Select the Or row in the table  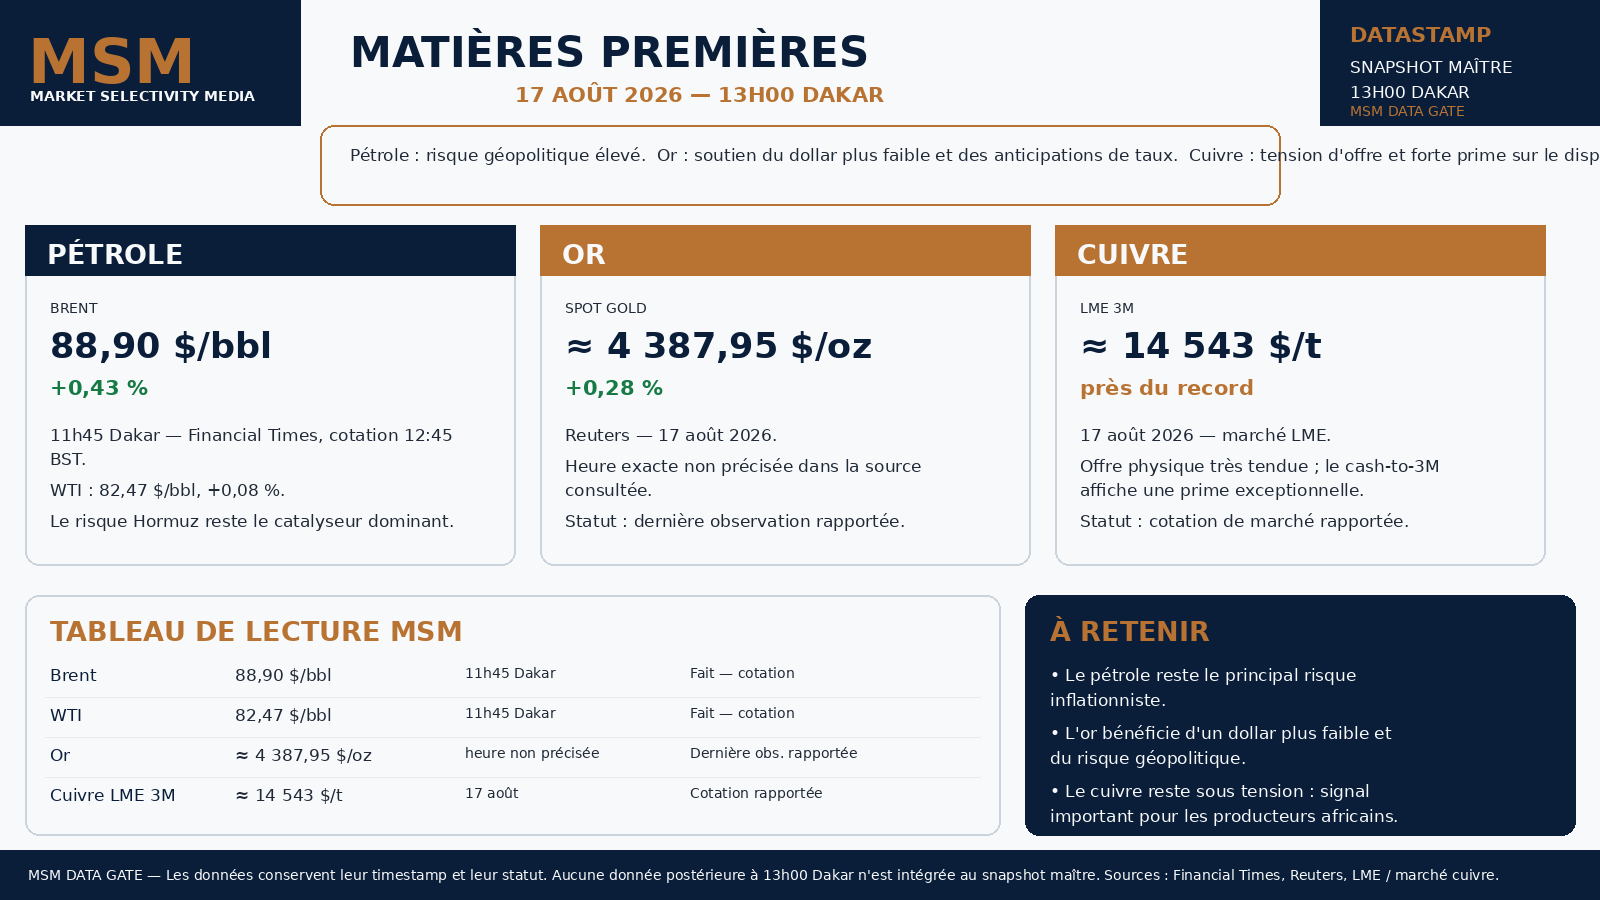click(513, 755)
